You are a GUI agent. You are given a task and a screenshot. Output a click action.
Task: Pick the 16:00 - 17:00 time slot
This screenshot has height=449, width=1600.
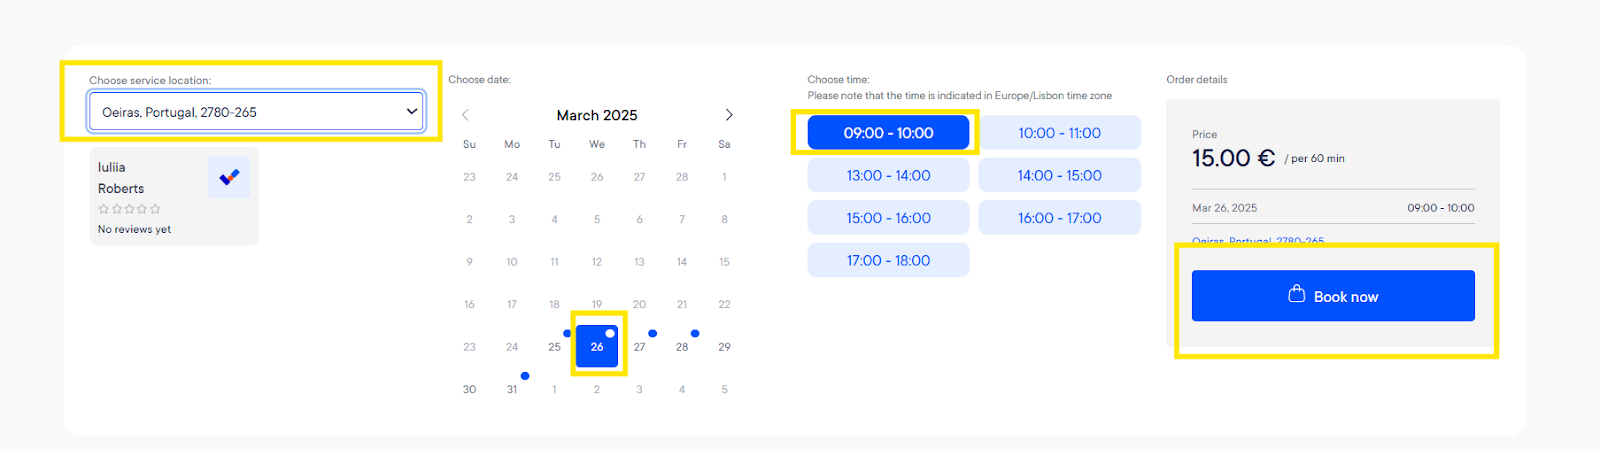tap(1059, 218)
